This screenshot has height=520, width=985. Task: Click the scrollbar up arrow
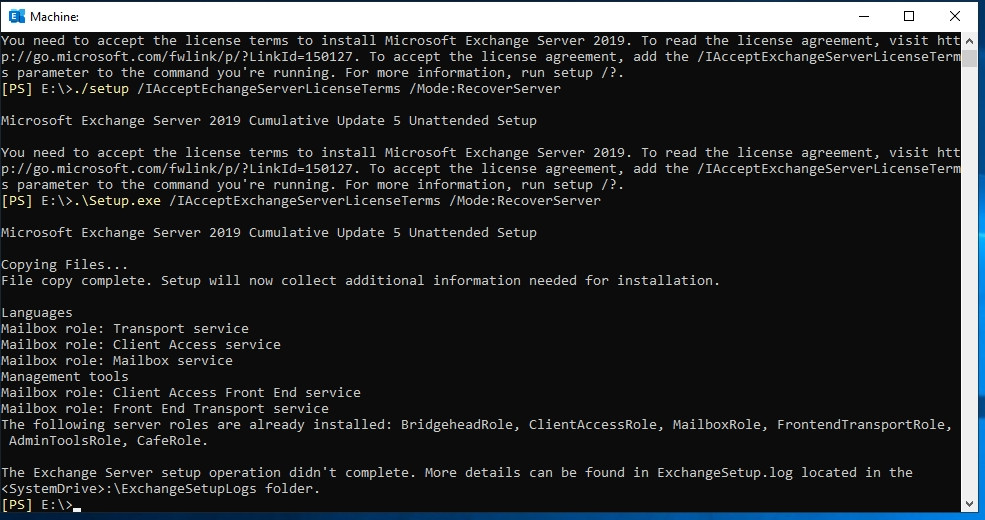(969, 41)
